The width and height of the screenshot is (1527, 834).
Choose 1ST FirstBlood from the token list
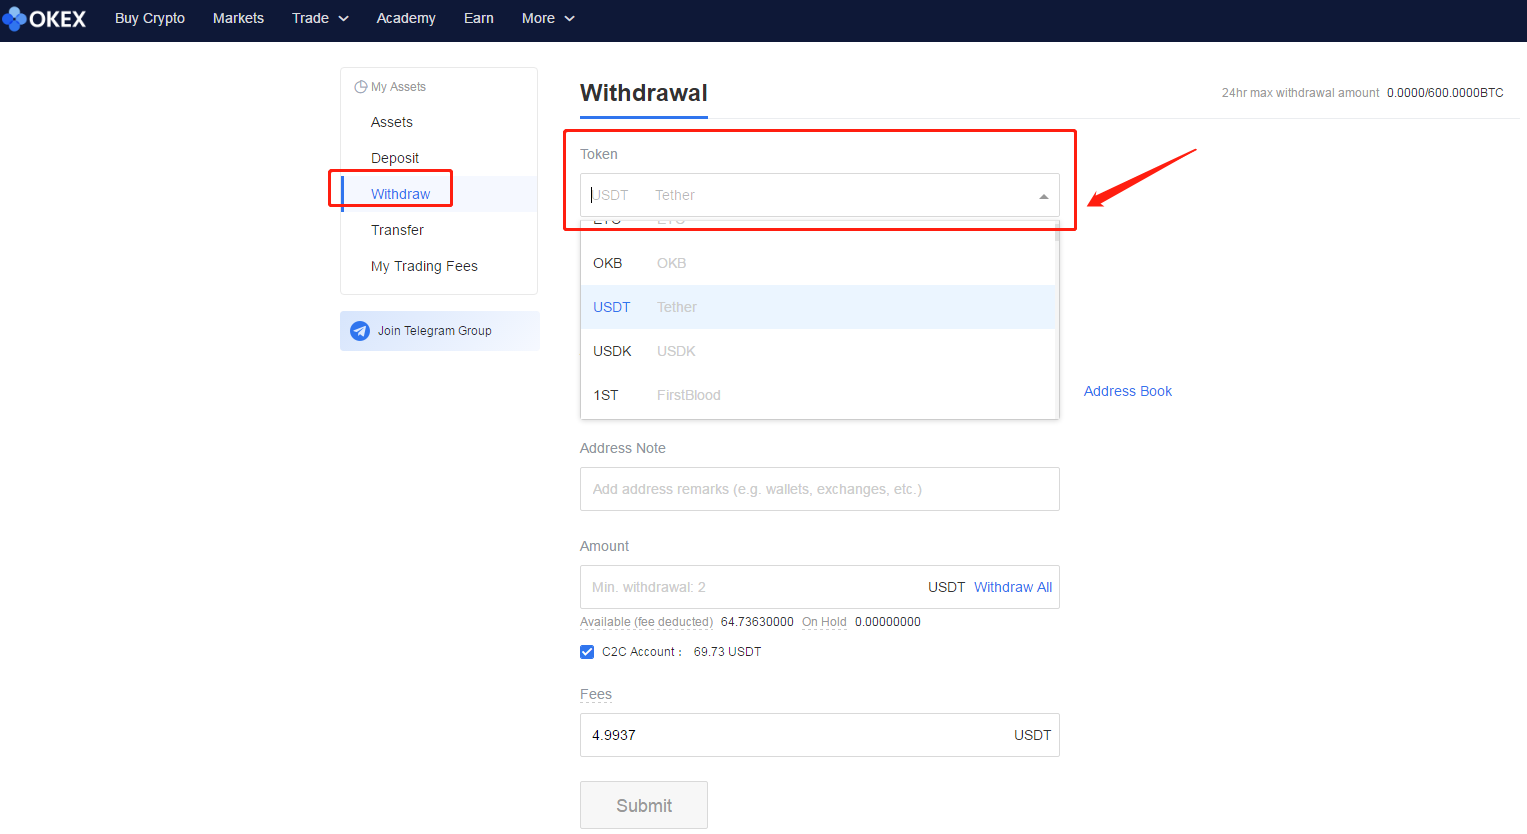click(x=818, y=395)
